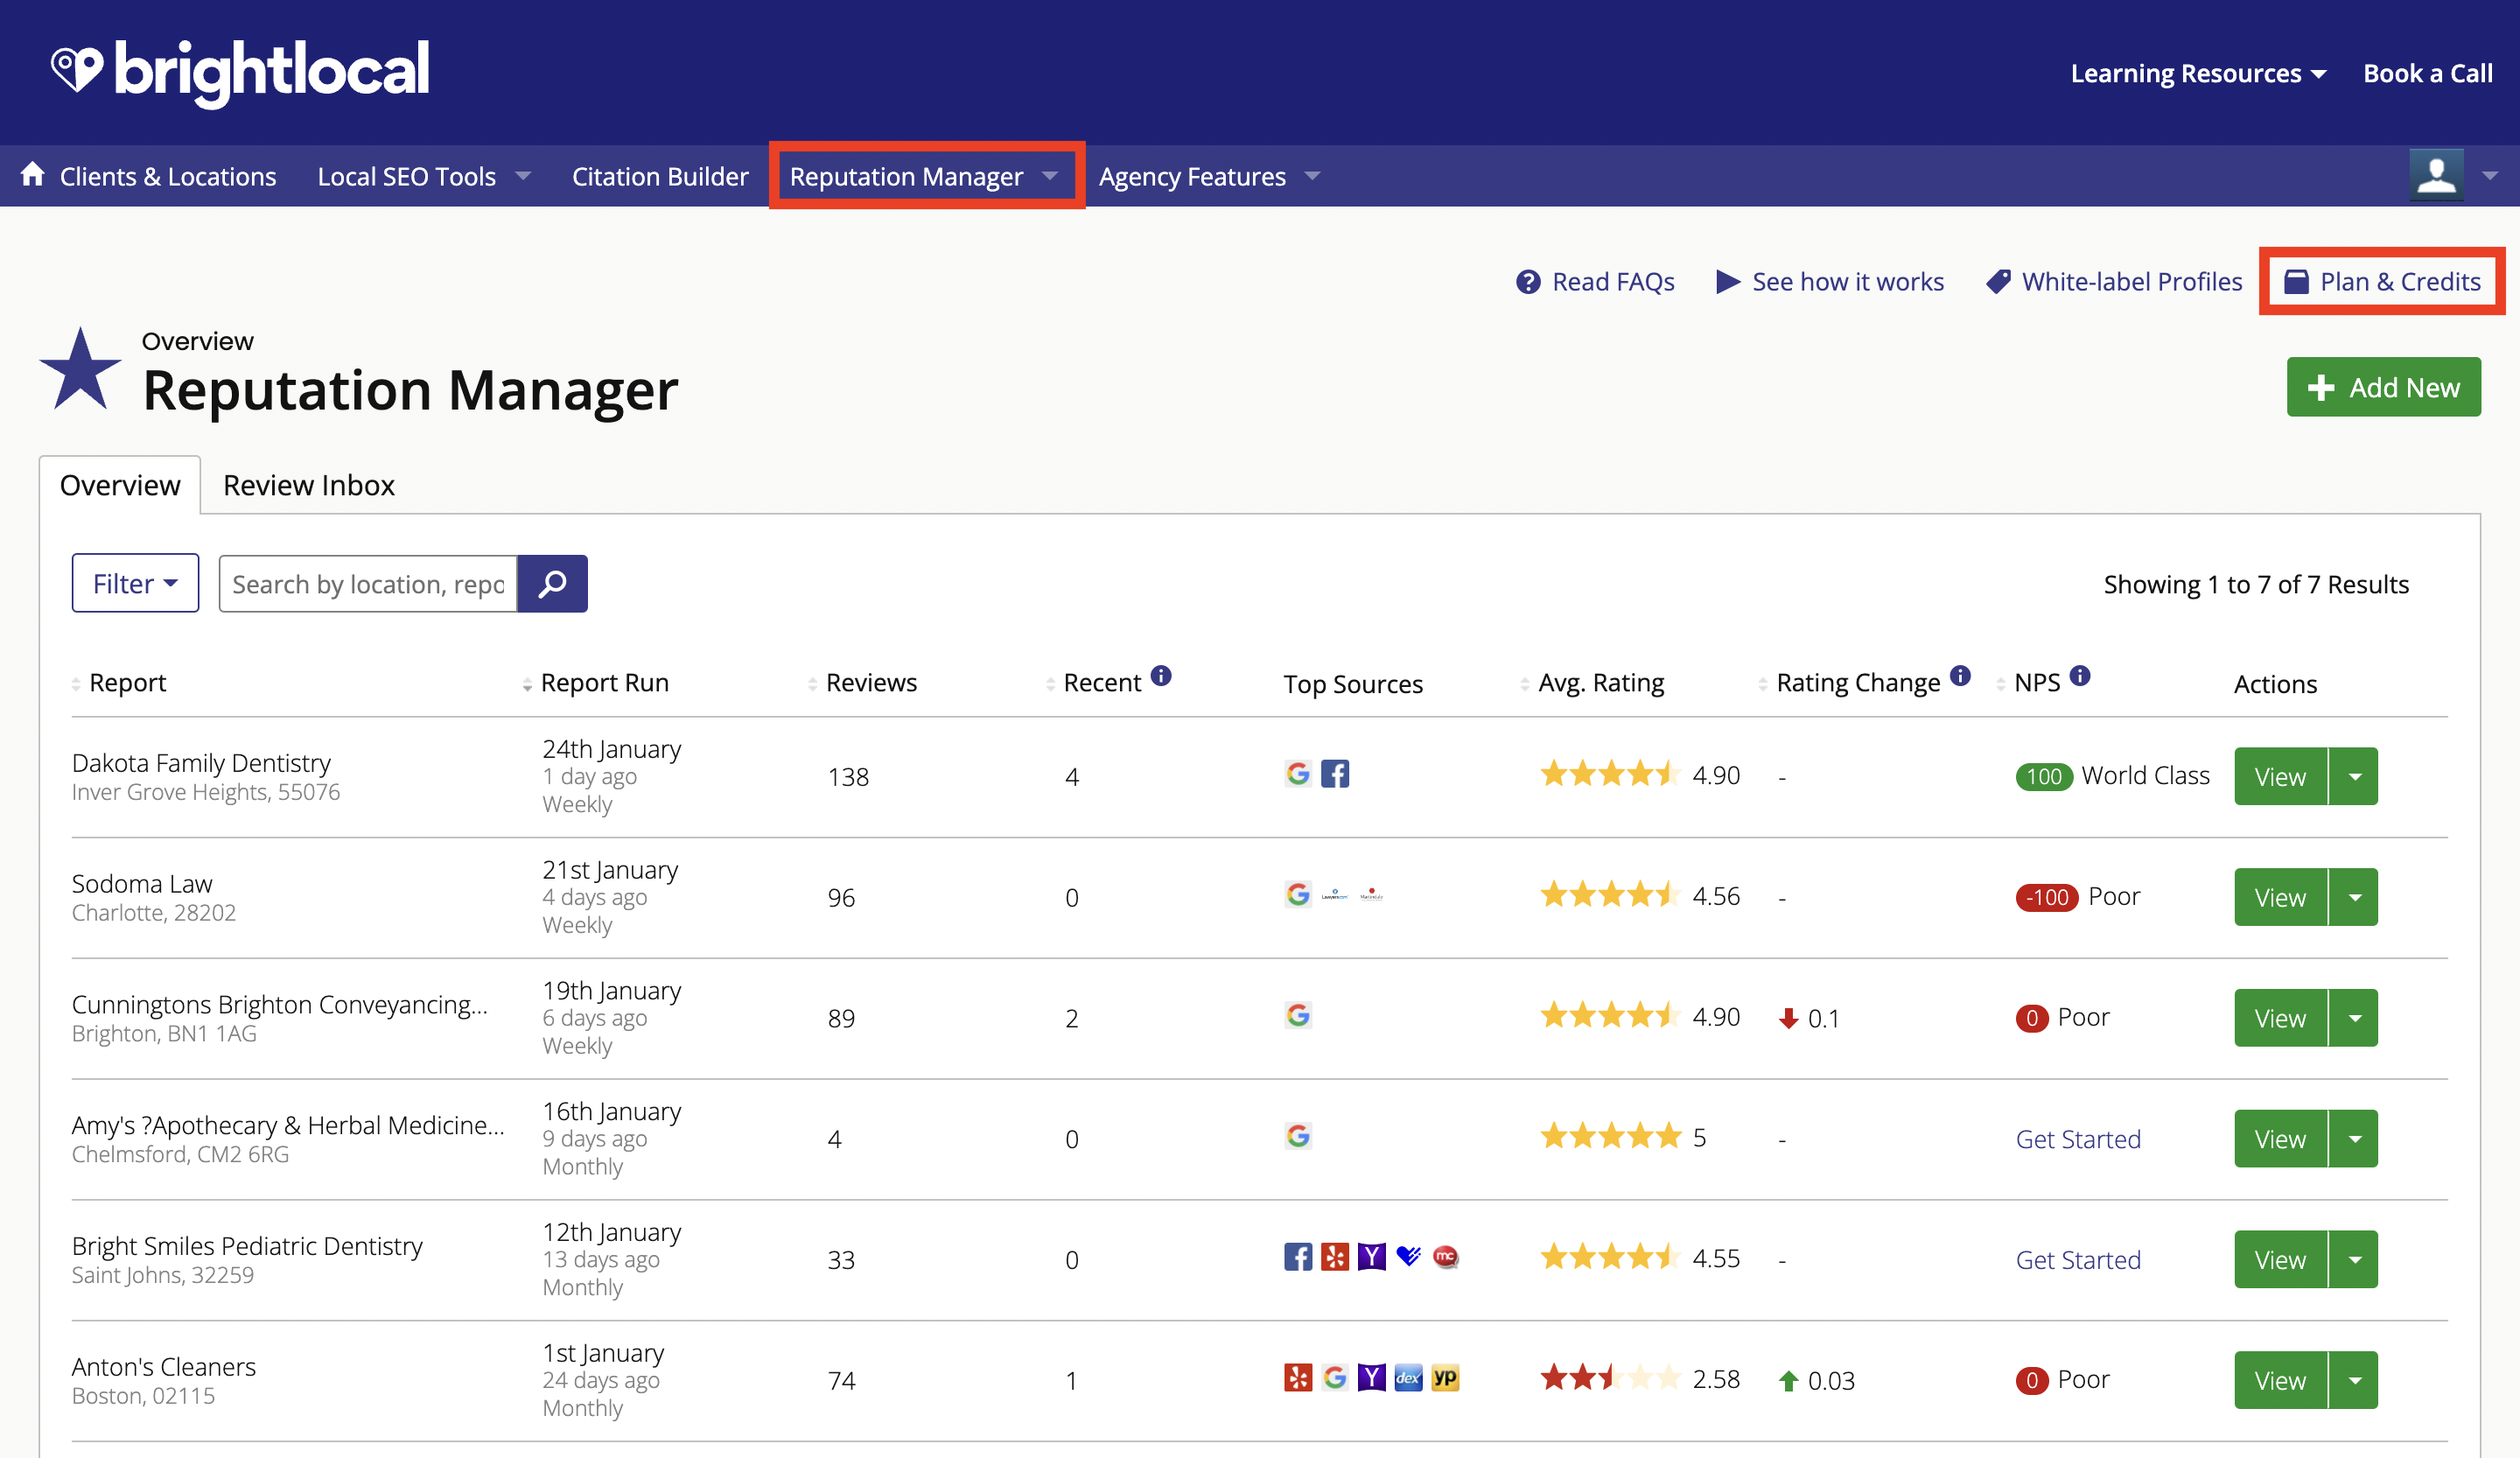The height and width of the screenshot is (1458, 2520).
Task: Click the Recent column info icon
Action: pyautogui.click(x=1161, y=676)
